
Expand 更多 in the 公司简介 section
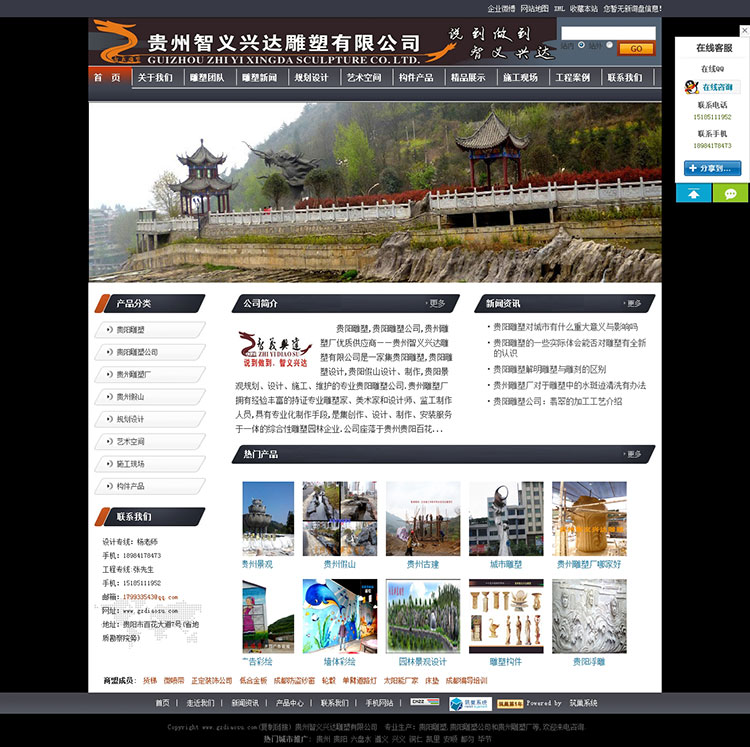437,303
